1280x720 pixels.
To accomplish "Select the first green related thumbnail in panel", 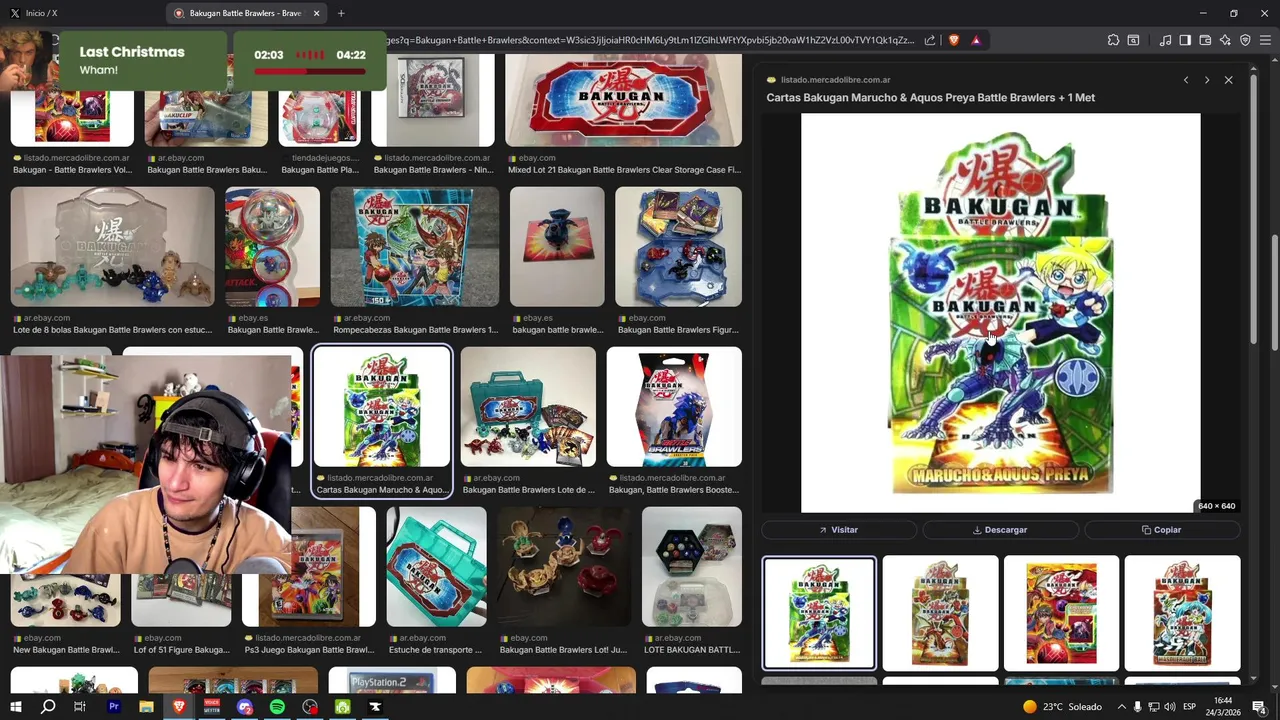I will [x=819, y=613].
